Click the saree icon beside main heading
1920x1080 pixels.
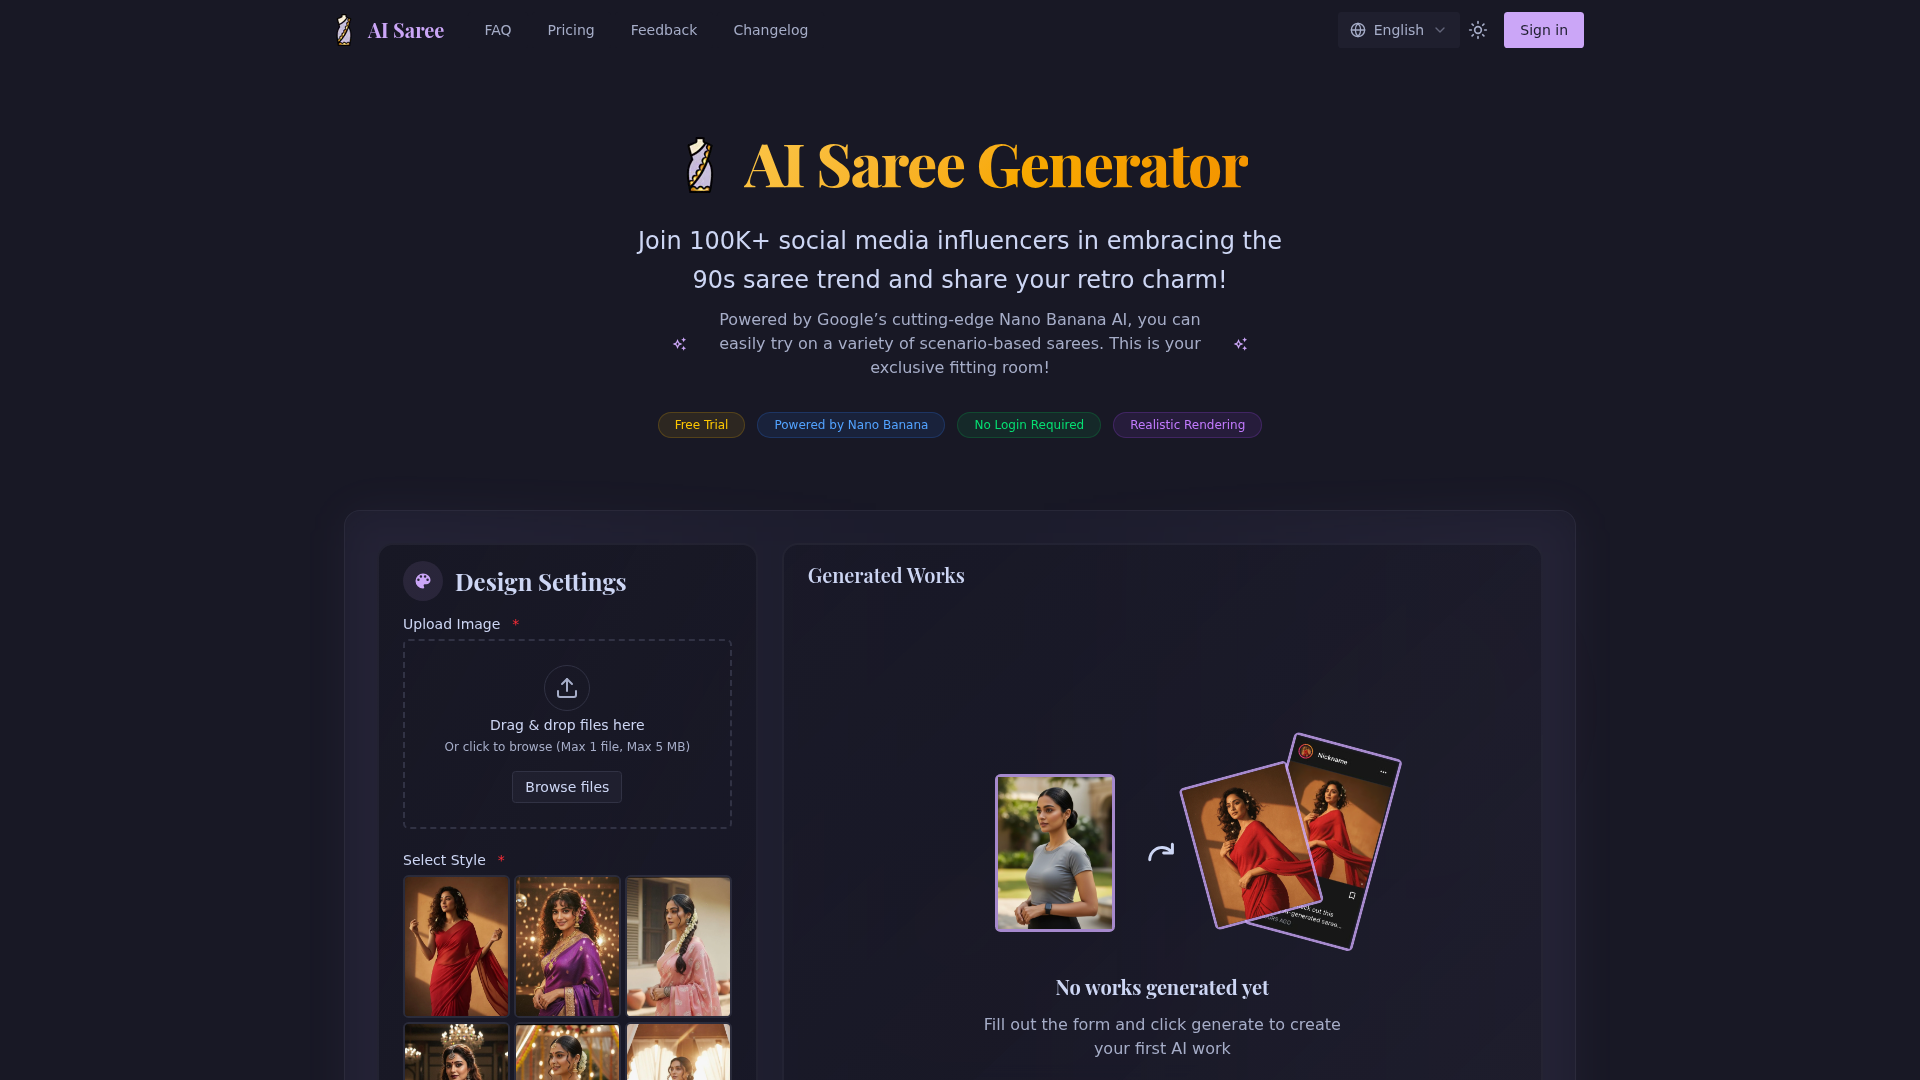tap(700, 165)
